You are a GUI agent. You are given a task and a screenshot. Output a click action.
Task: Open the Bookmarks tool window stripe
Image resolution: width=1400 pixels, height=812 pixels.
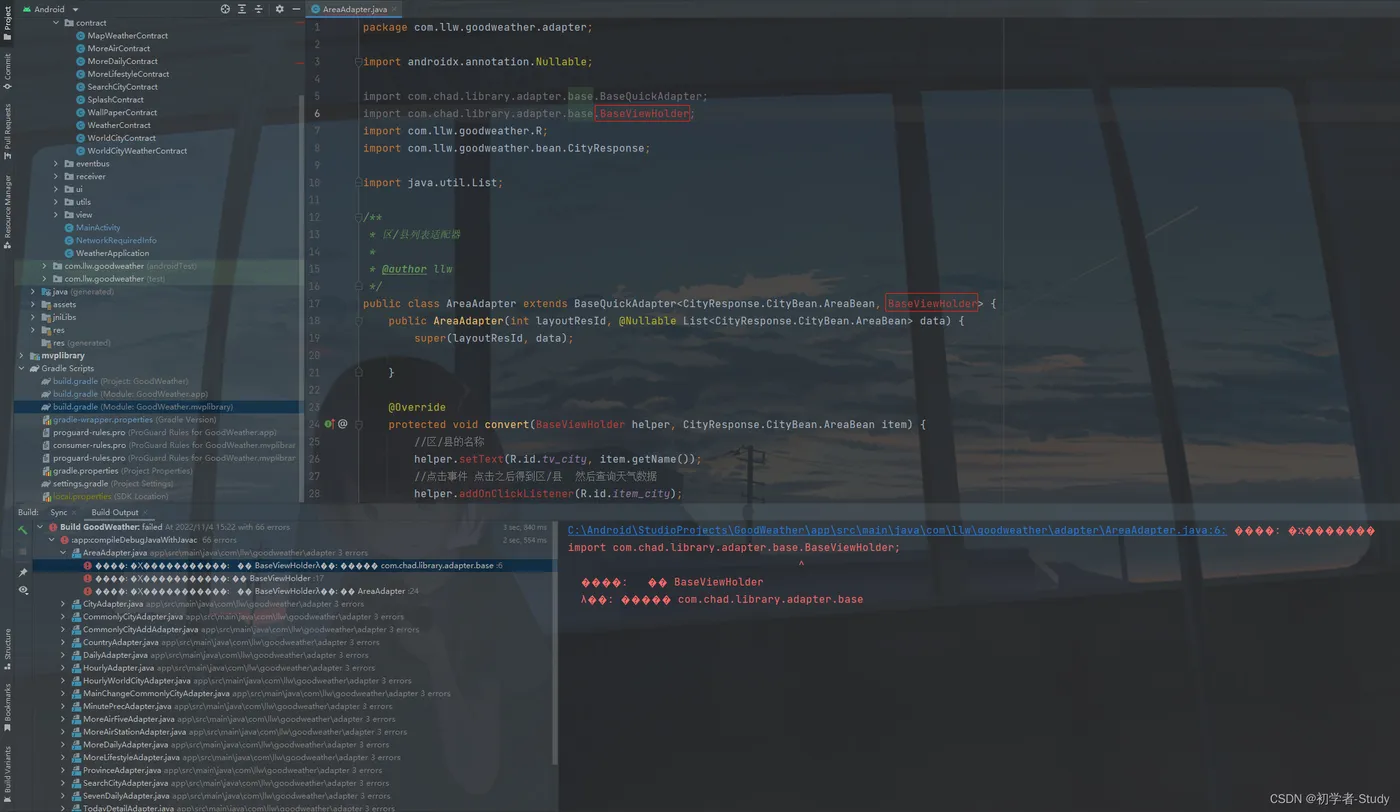[8, 707]
